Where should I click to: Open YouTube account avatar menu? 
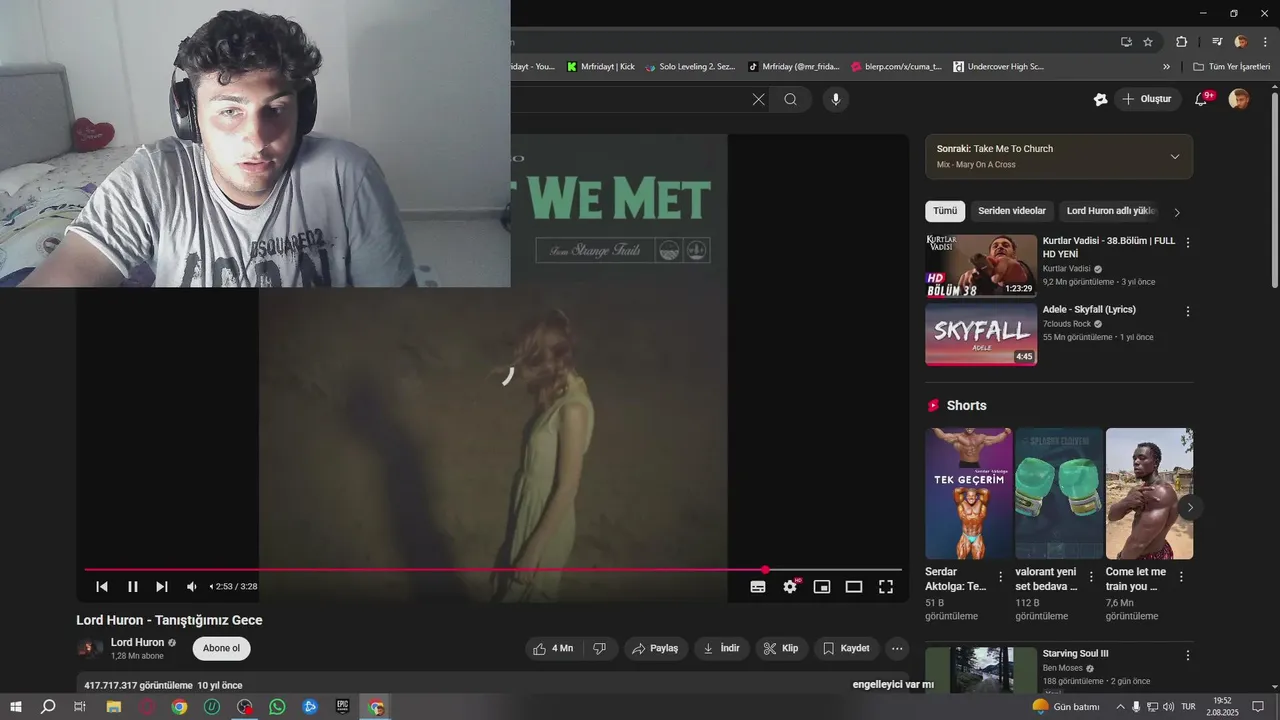(x=1239, y=99)
